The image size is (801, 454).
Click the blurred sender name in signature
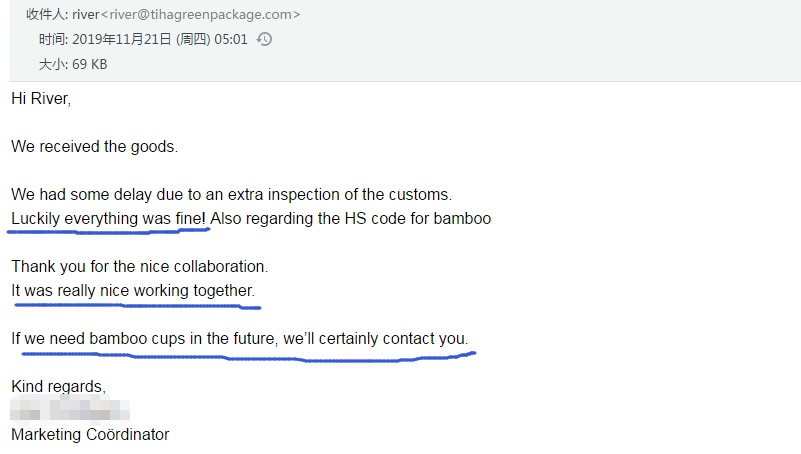[70, 410]
